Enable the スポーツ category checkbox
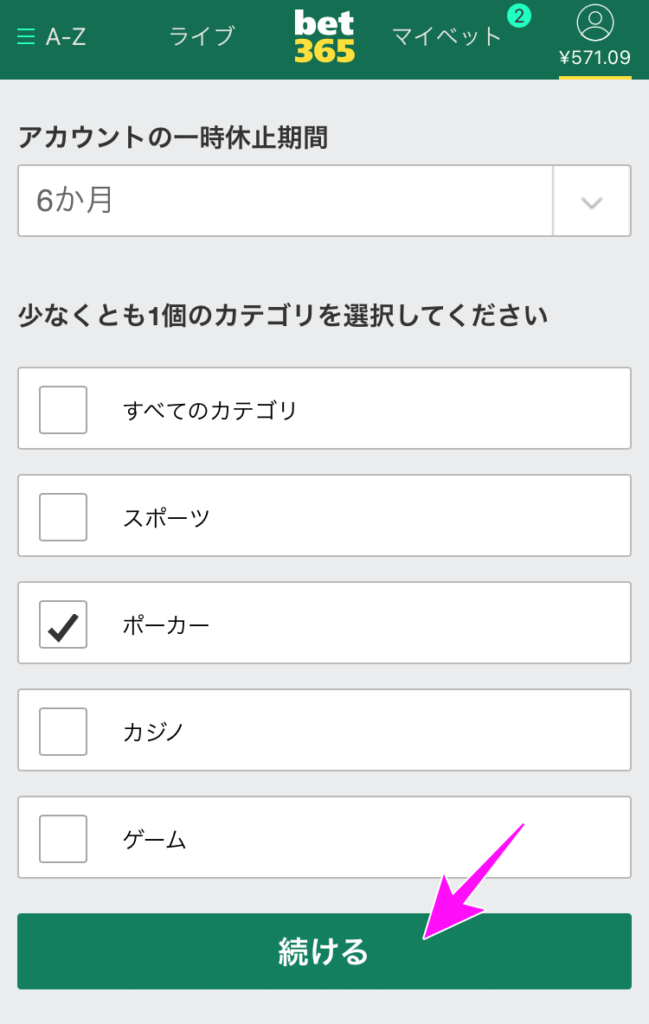This screenshot has width=649, height=1024. (62, 516)
